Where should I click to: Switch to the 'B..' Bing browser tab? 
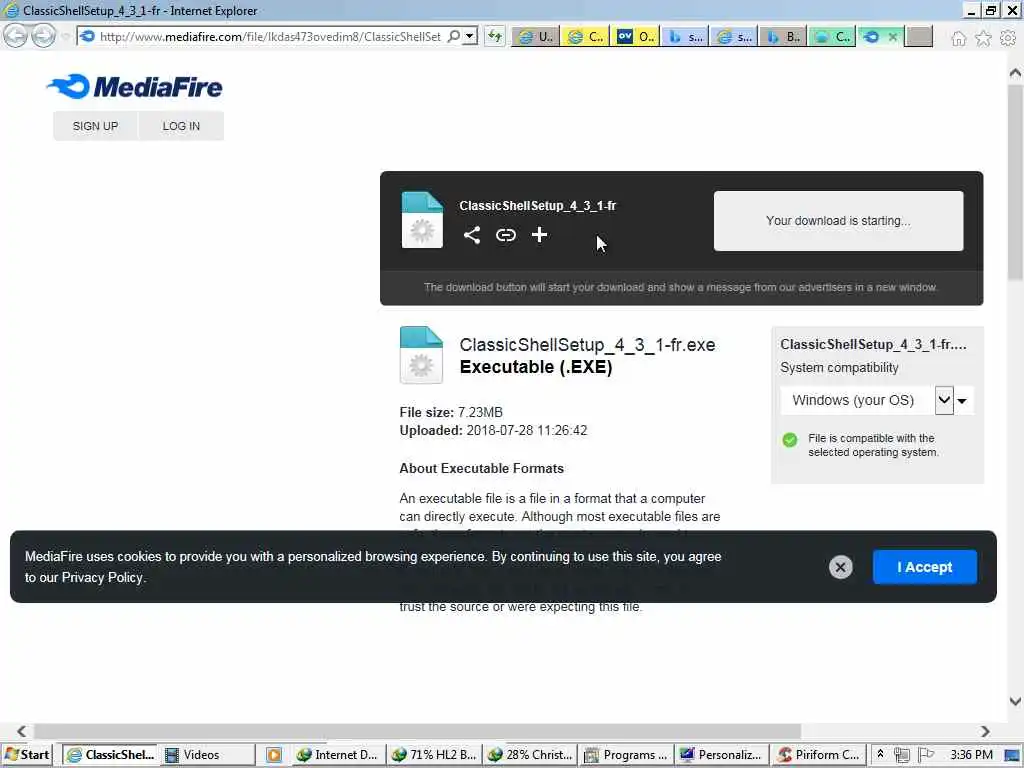click(x=783, y=37)
